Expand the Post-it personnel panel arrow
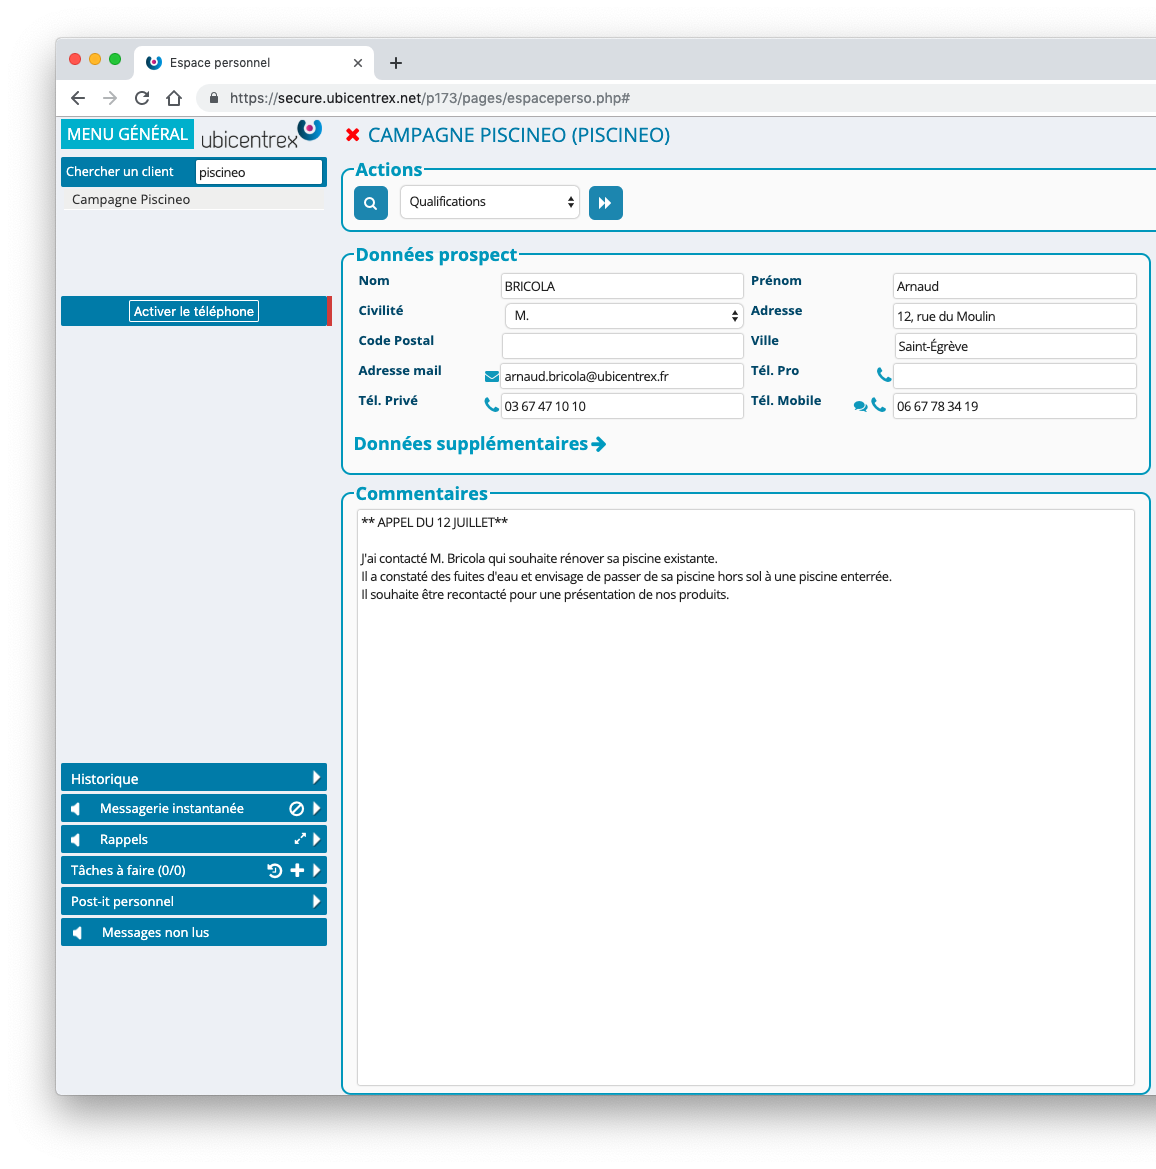 click(x=317, y=902)
